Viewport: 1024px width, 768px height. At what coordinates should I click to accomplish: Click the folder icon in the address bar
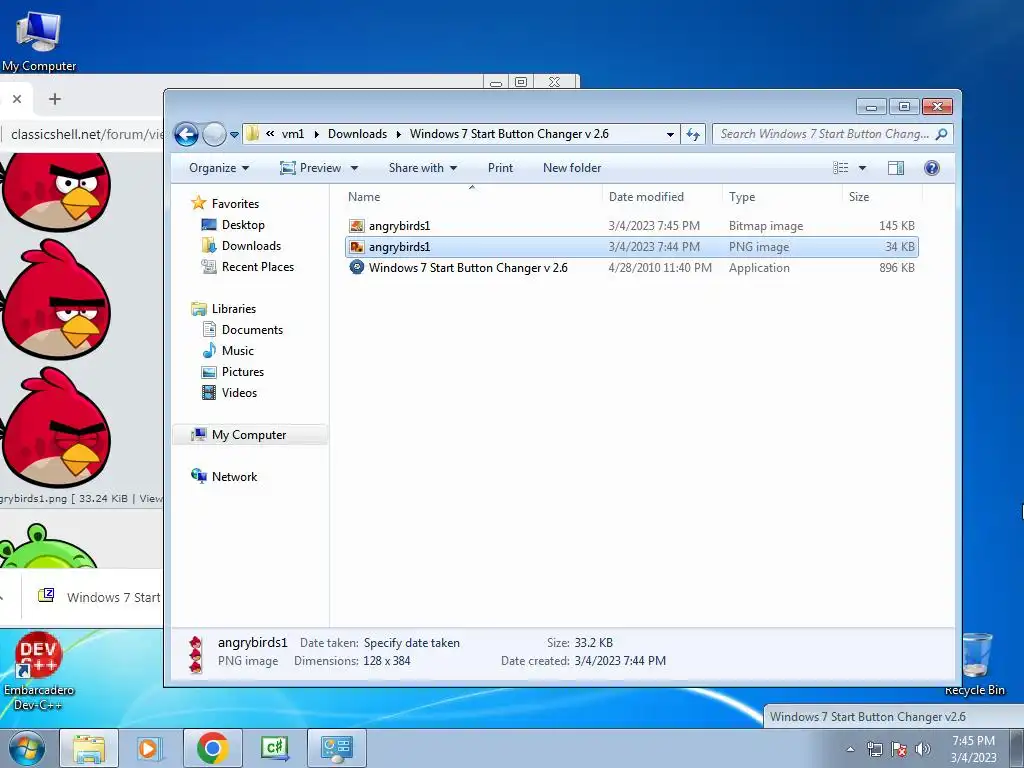pyautogui.click(x=253, y=134)
